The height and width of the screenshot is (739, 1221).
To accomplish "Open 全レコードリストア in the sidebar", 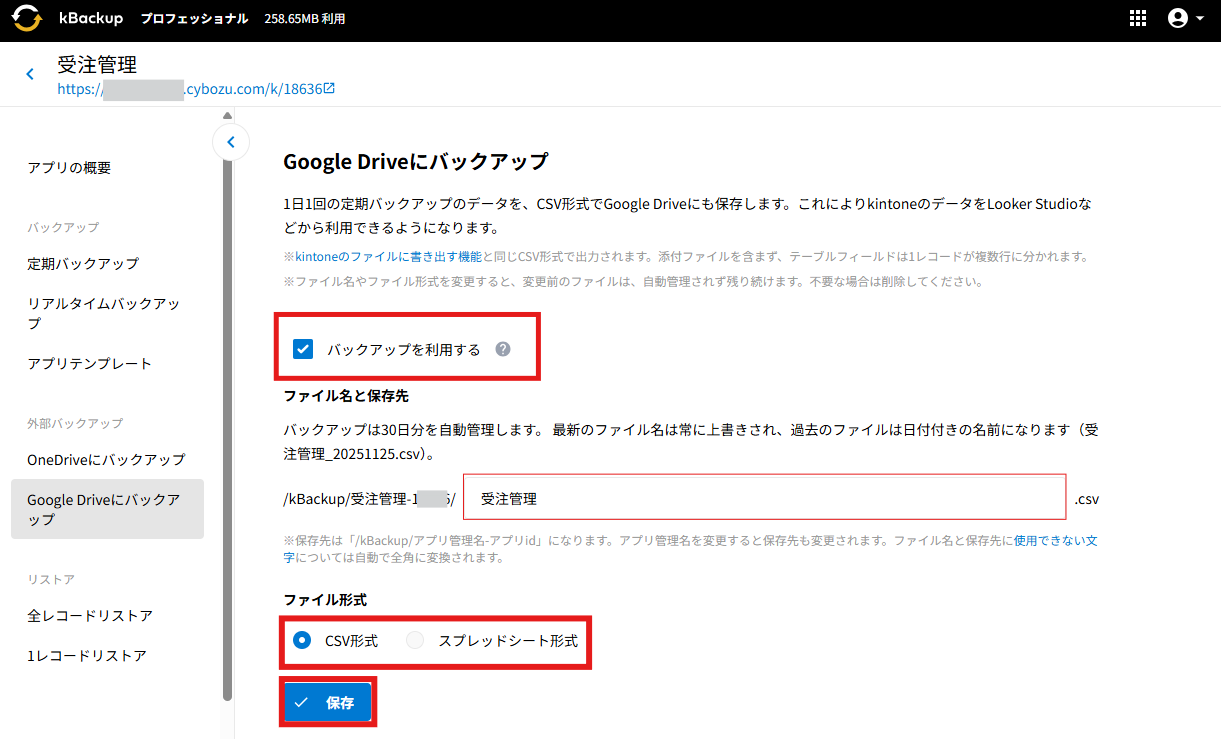I will point(90,616).
